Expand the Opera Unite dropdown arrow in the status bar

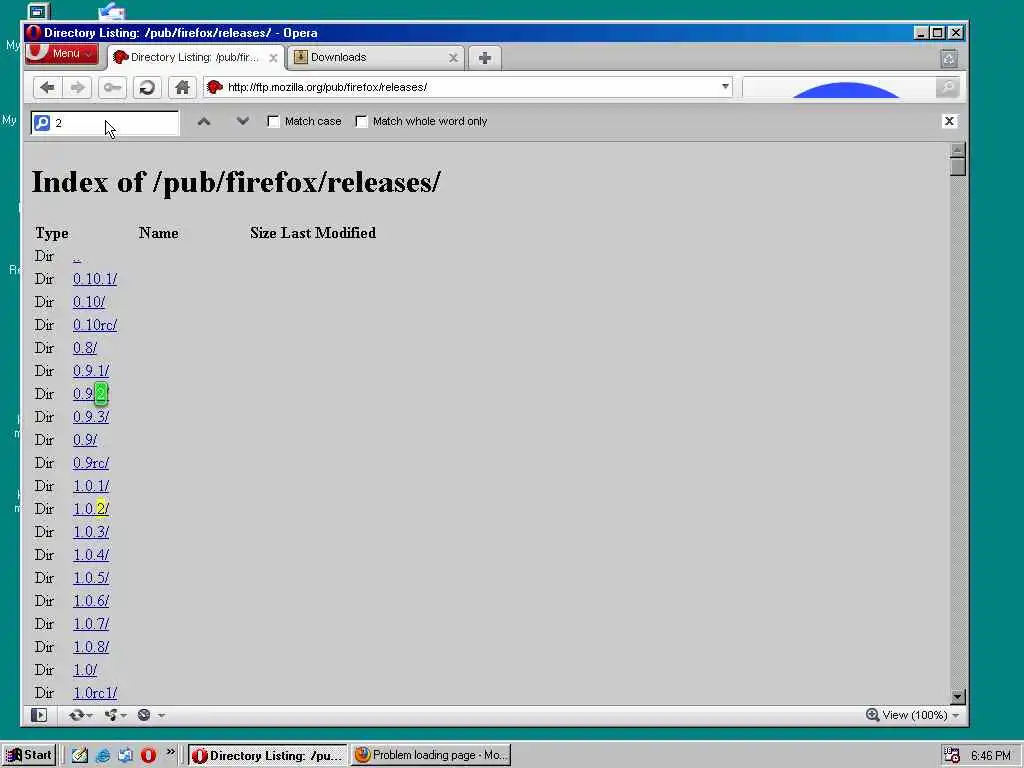click(x=123, y=716)
